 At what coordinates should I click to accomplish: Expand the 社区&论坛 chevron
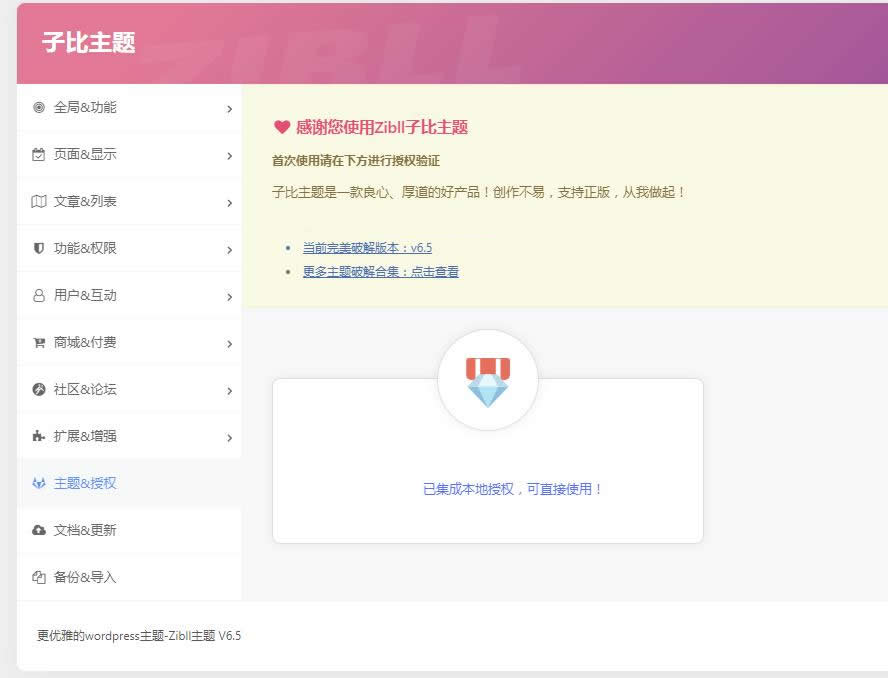tap(229, 391)
